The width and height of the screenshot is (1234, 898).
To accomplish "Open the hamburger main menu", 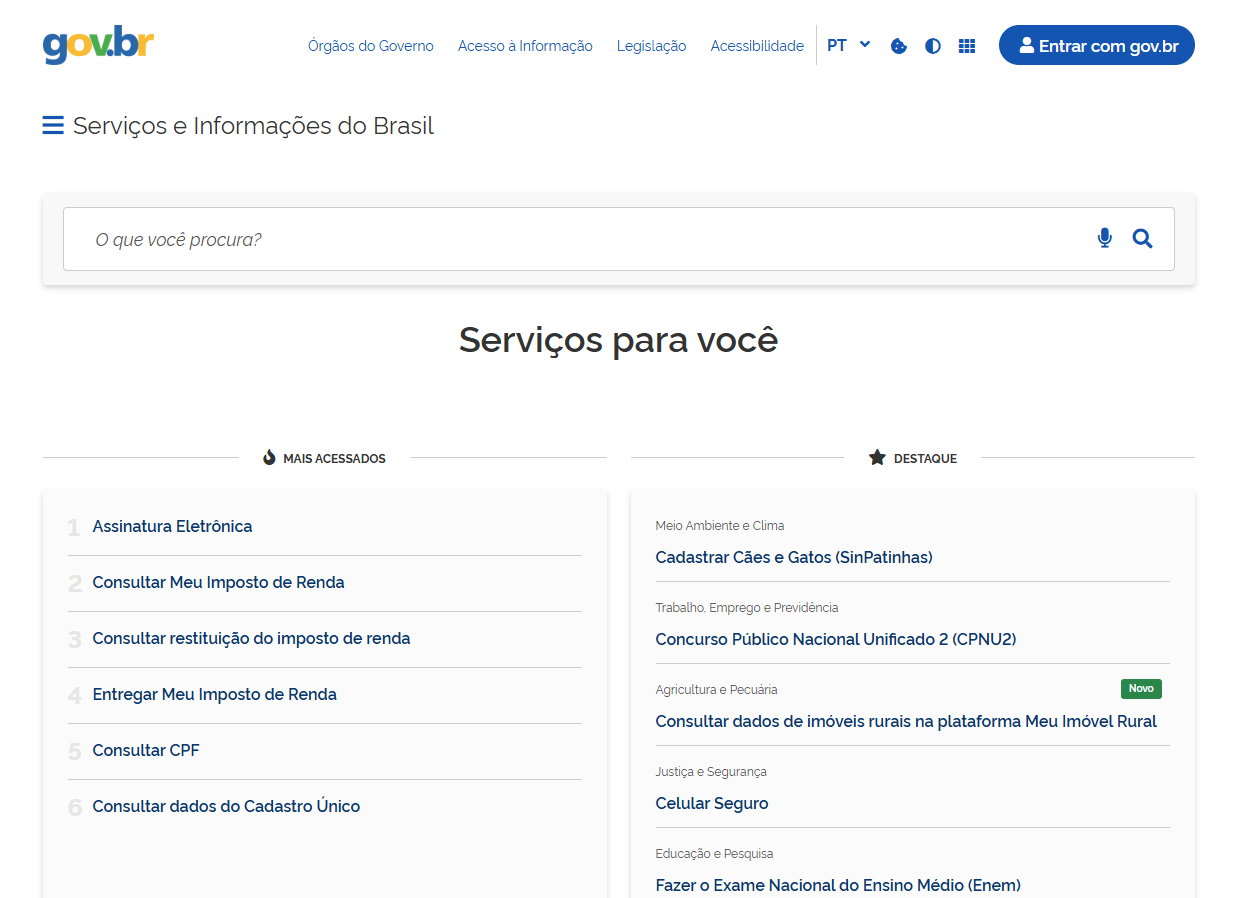I will point(53,126).
